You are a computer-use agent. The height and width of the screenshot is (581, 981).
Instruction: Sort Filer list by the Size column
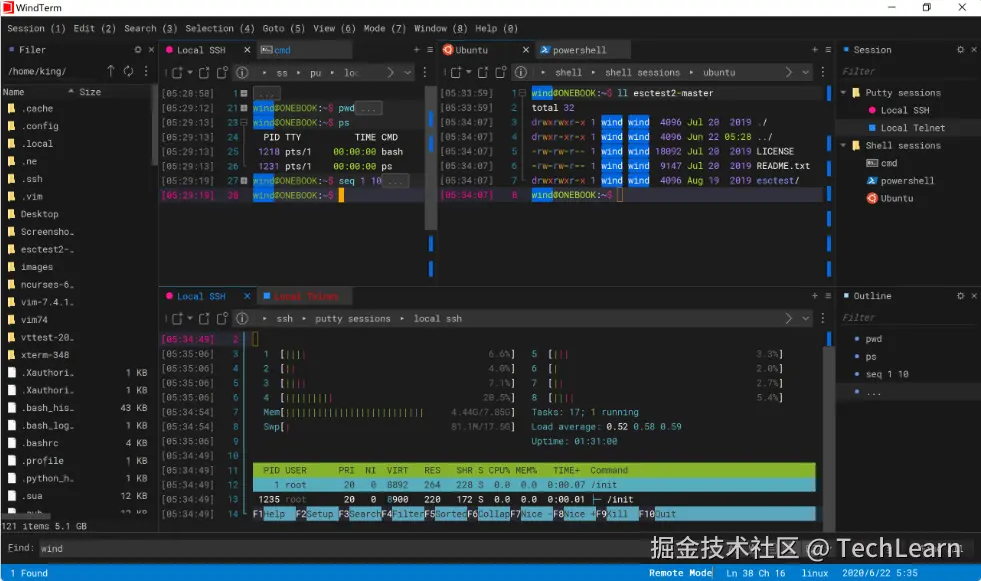point(90,92)
